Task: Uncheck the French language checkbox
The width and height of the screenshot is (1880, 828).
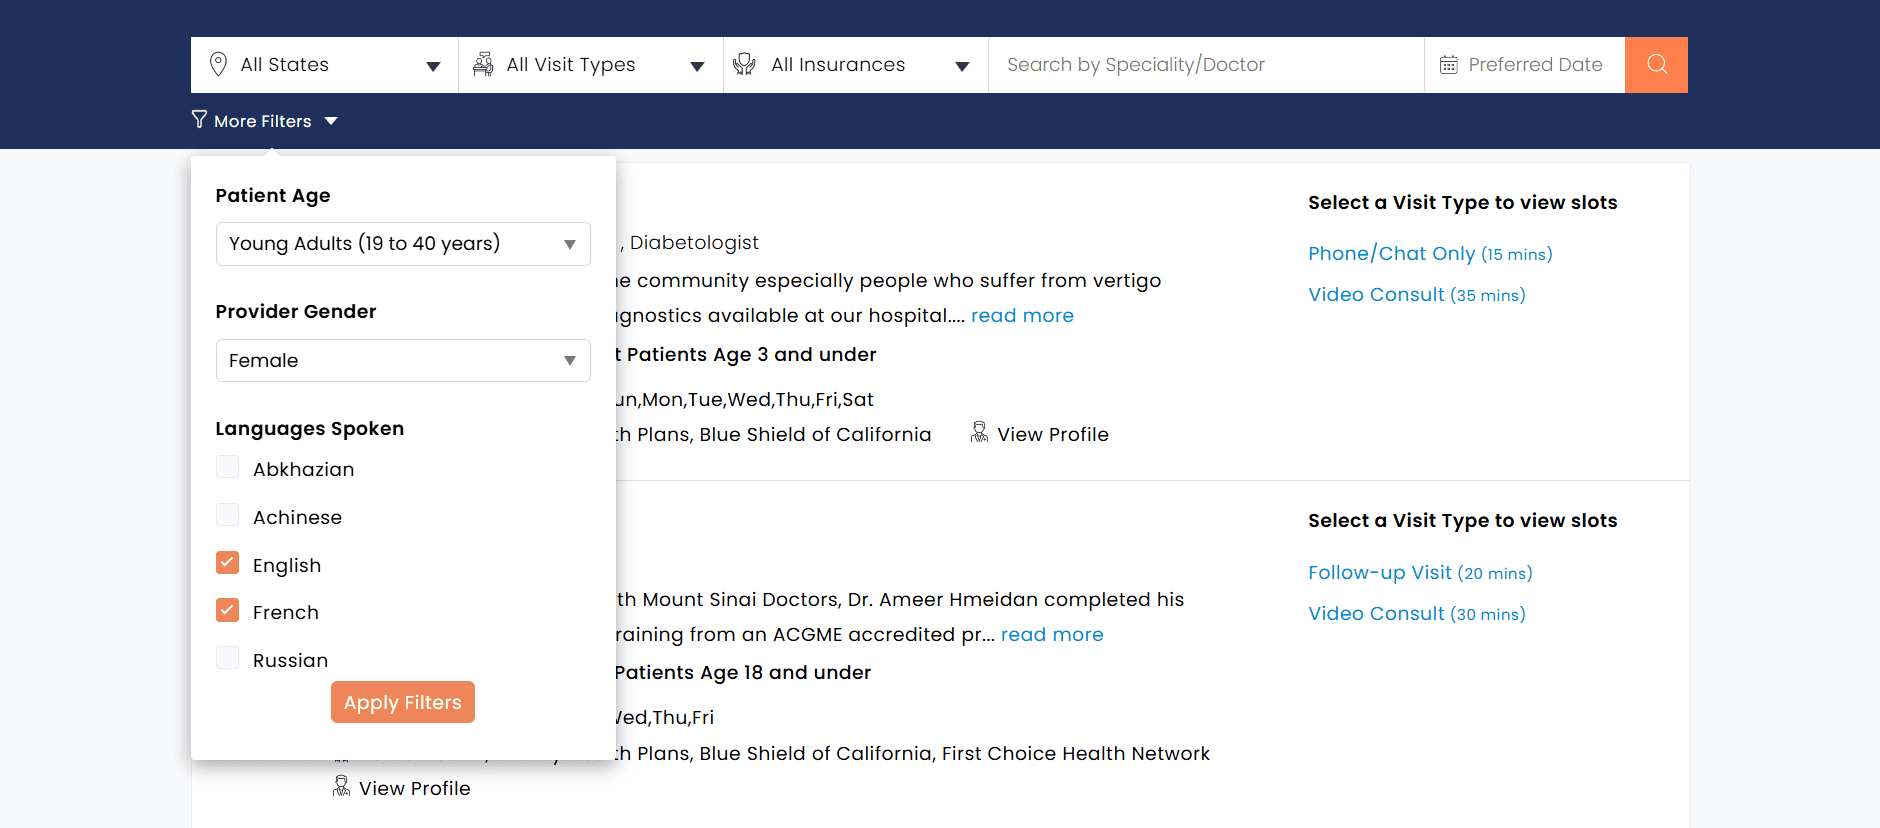Action: pyautogui.click(x=228, y=610)
